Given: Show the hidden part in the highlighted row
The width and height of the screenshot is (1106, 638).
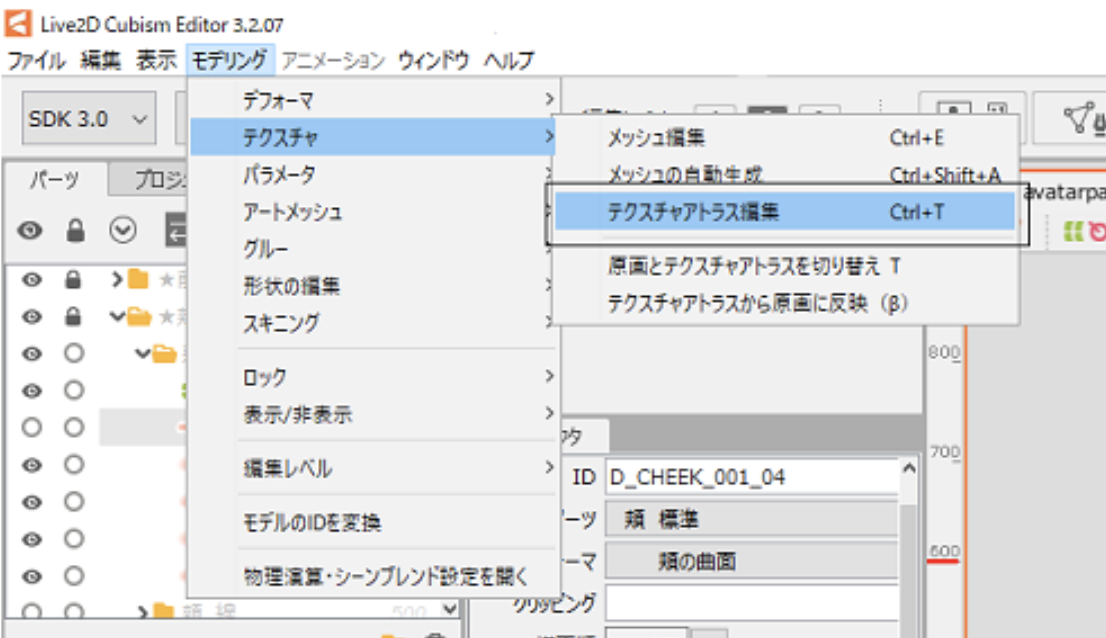Looking at the screenshot, I should (x=31, y=428).
